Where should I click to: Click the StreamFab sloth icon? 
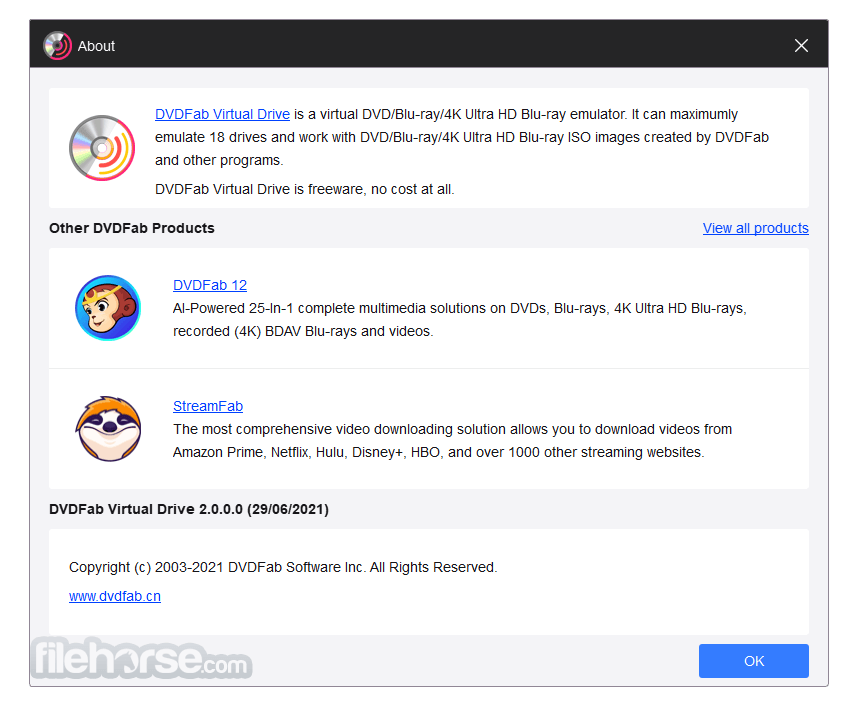(108, 429)
